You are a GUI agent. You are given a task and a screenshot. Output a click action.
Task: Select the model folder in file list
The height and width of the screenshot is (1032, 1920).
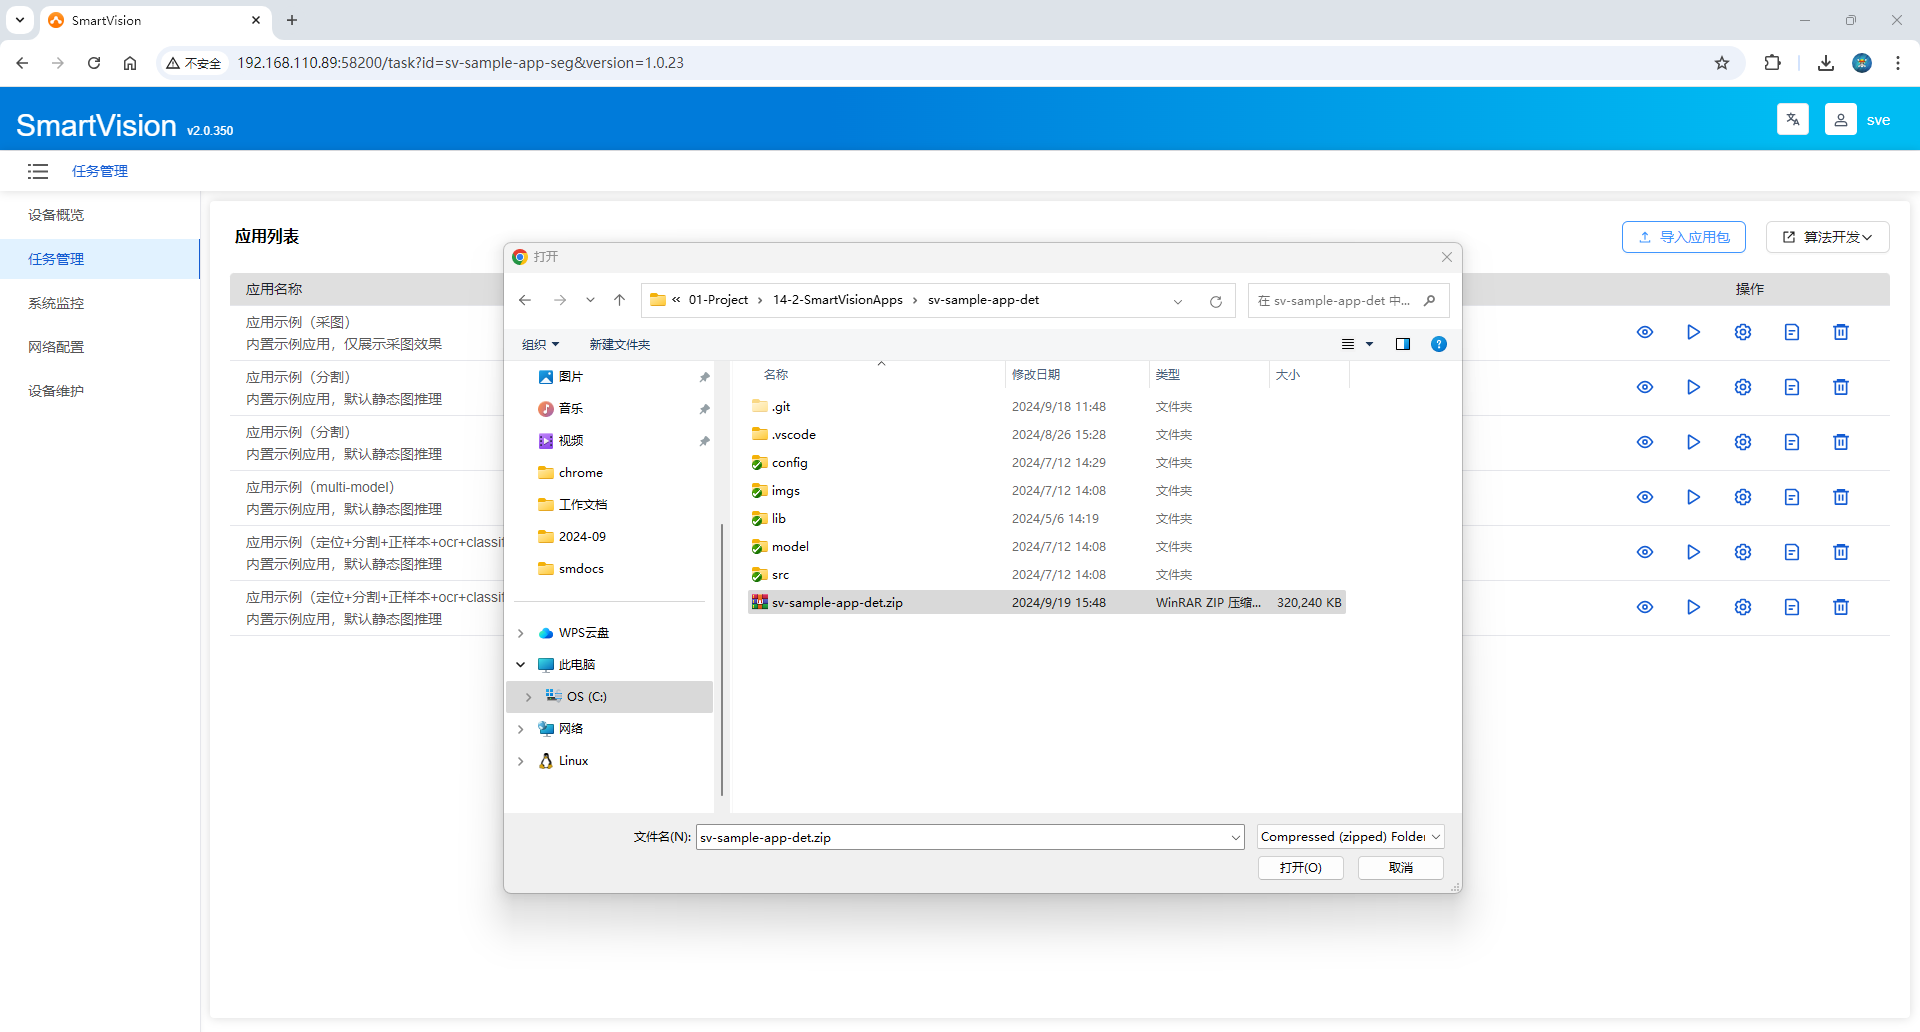click(1046, 547)
